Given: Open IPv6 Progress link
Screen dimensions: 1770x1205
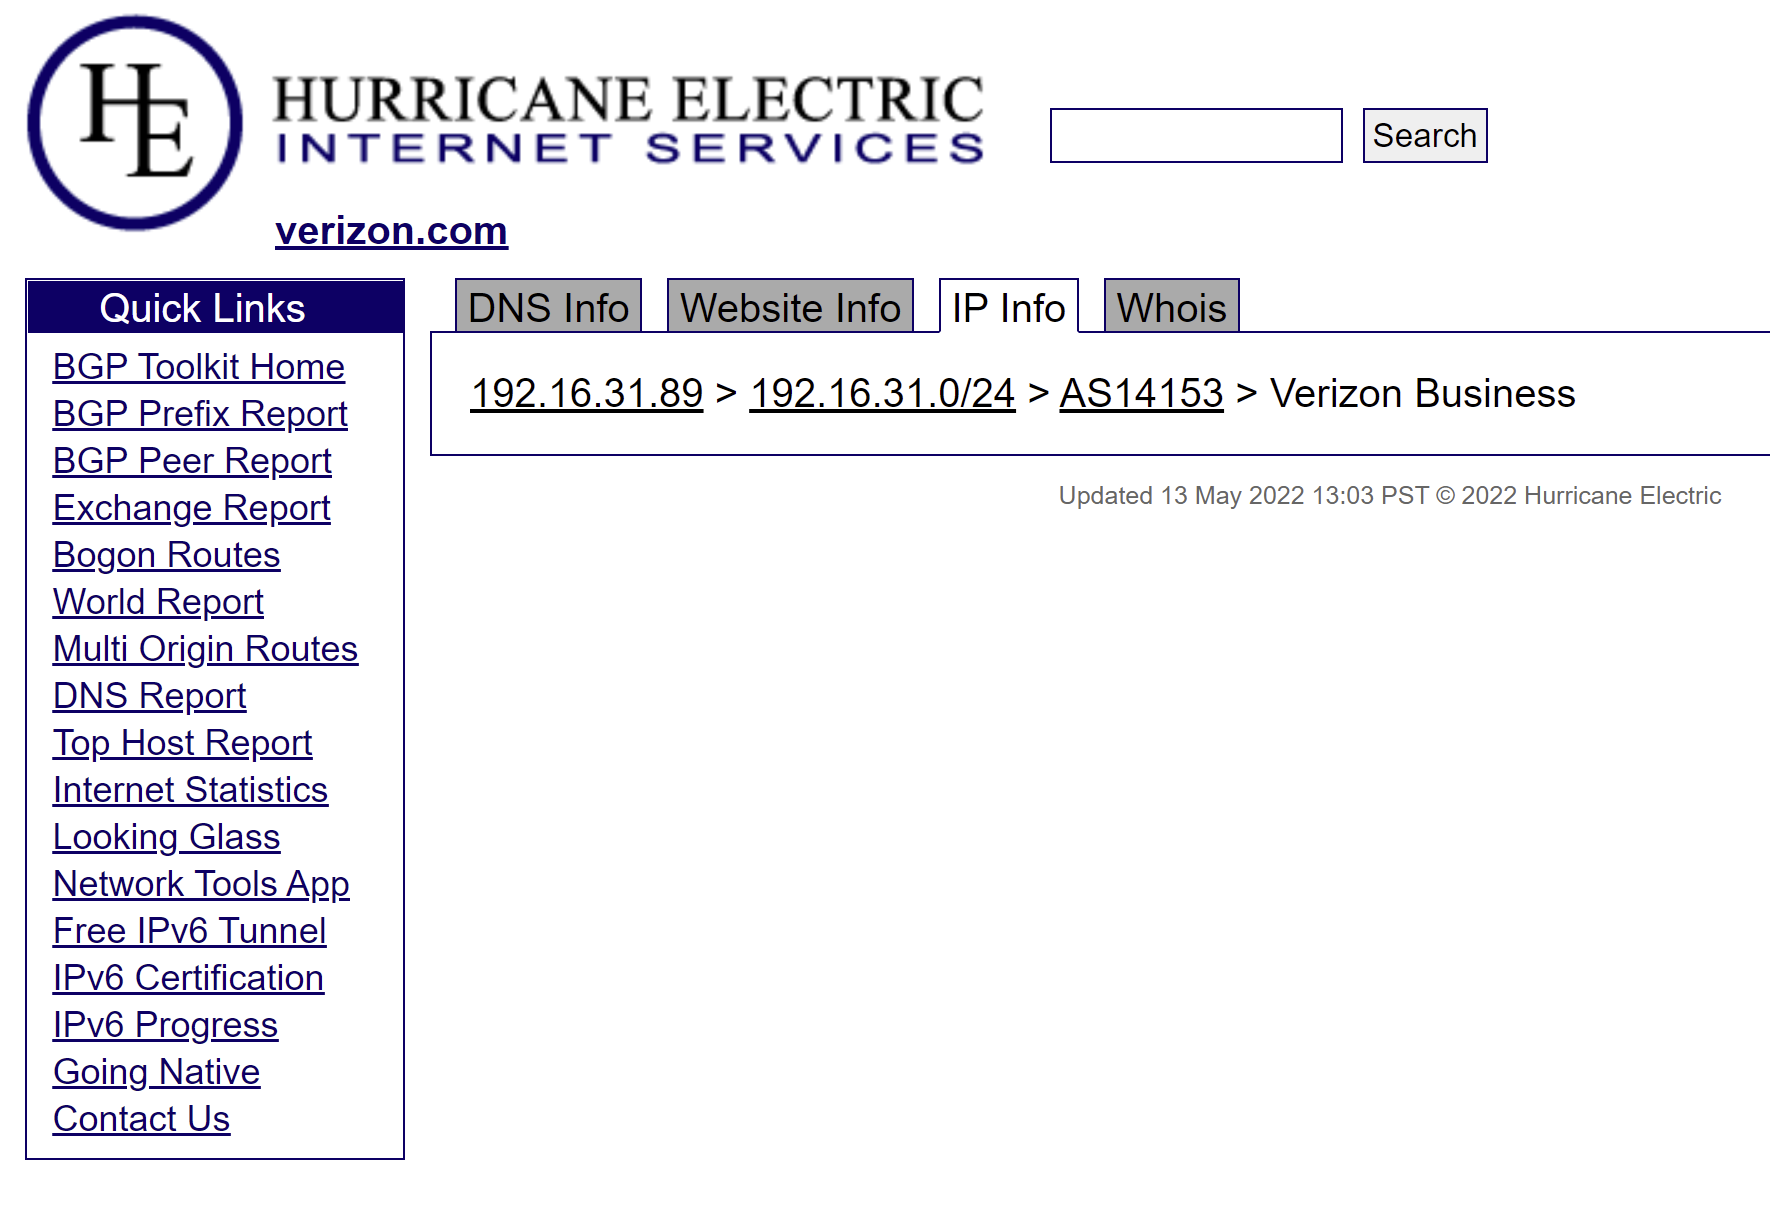Looking at the screenshot, I should (165, 1025).
